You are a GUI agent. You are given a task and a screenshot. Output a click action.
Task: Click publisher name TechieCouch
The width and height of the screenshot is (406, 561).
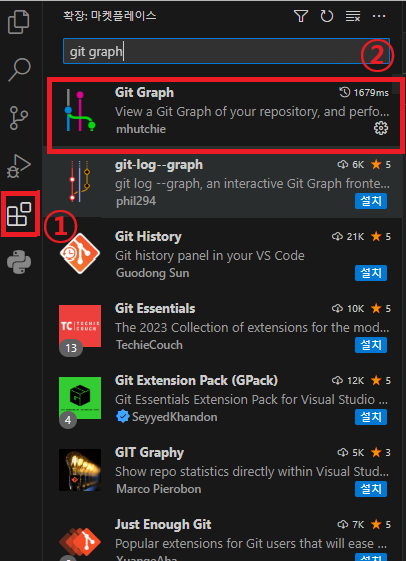[149, 345]
